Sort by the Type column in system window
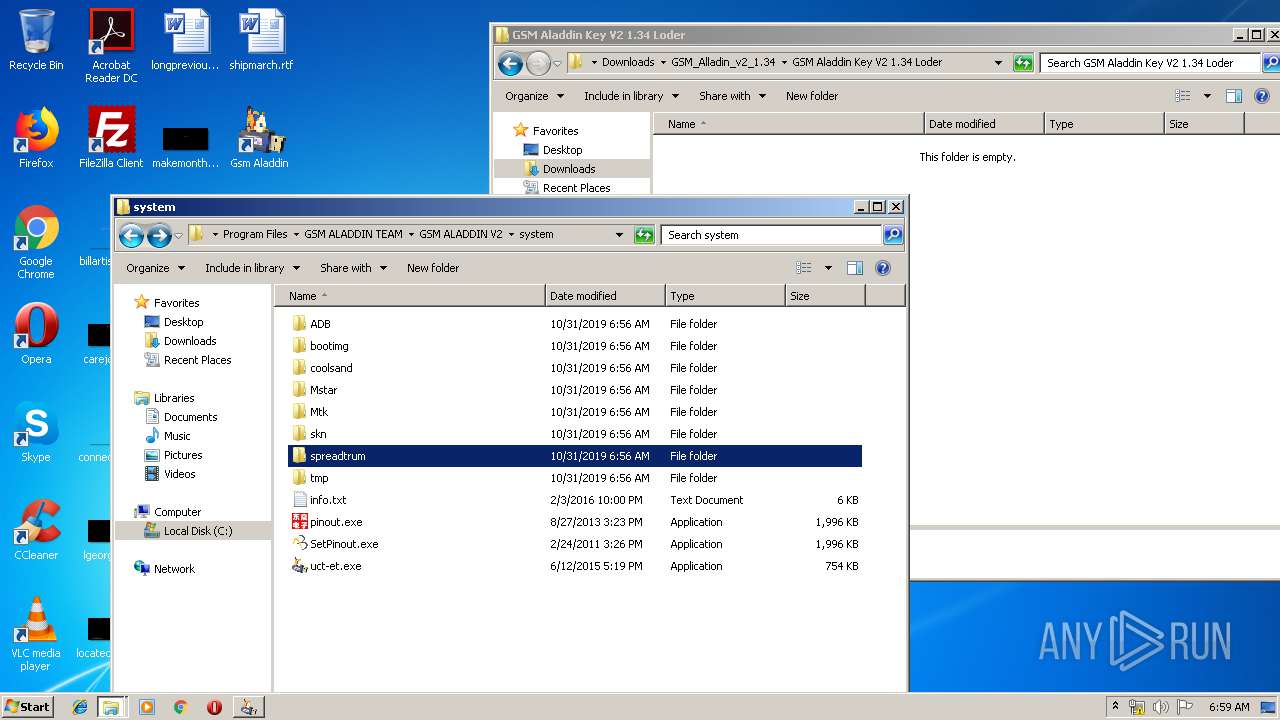This screenshot has width=1280, height=720. point(725,296)
